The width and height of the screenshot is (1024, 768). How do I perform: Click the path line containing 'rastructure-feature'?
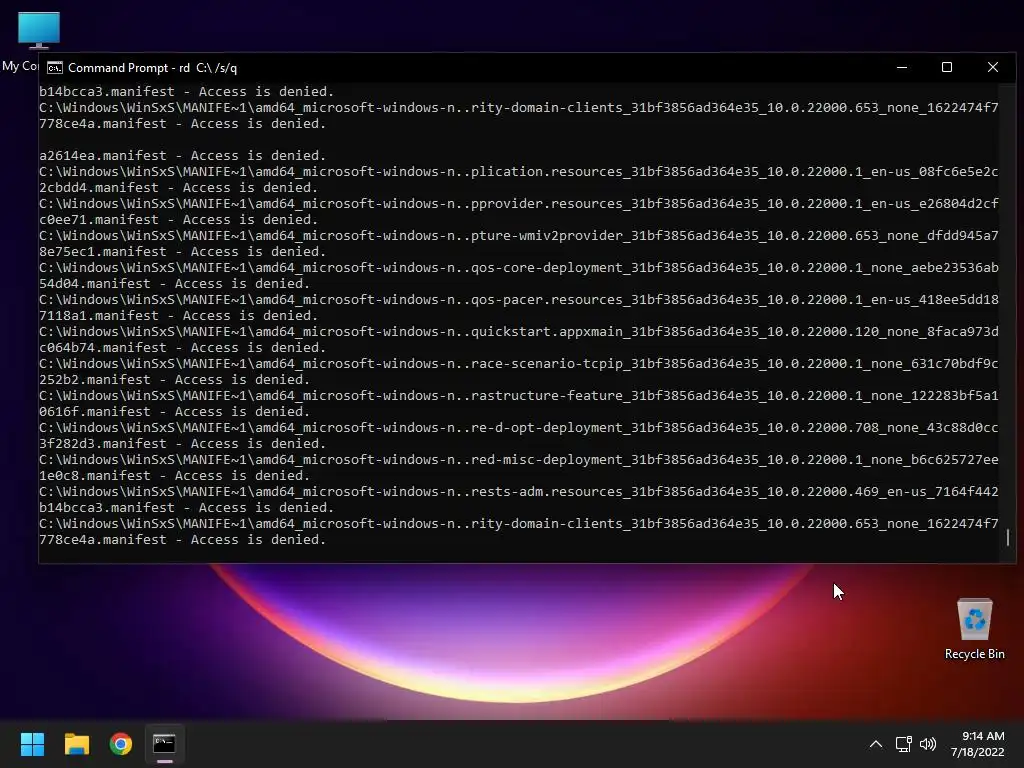click(x=519, y=396)
